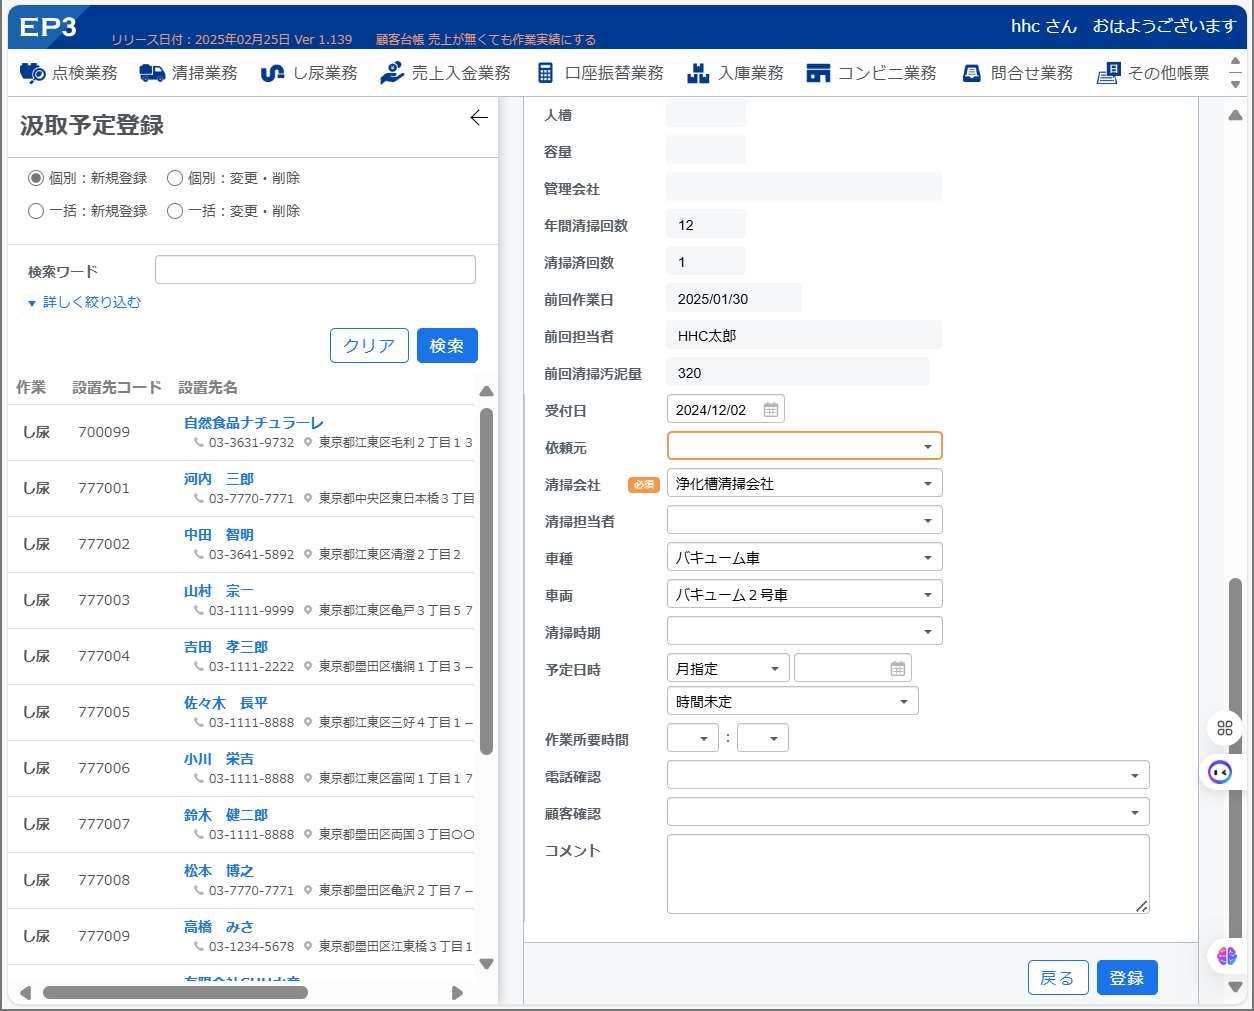The height and width of the screenshot is (1011, 1254).
Task: Select 個別：変更・削除 radio button
Action: [175, 178]
